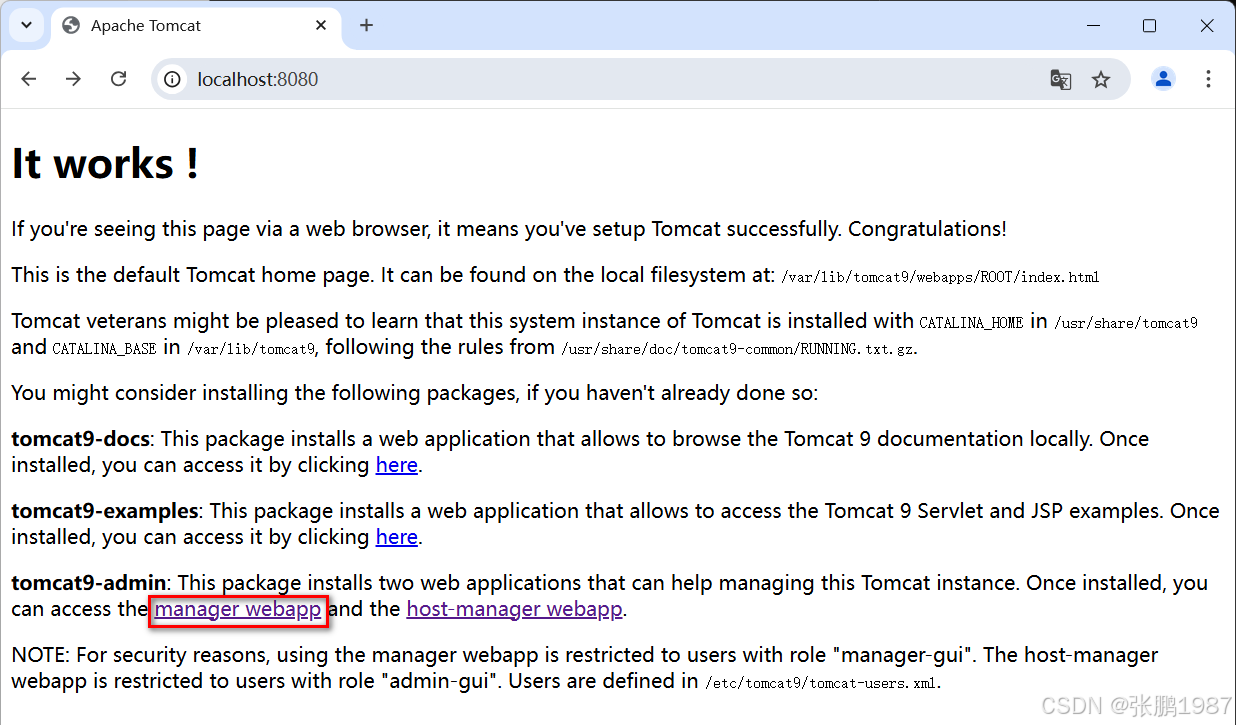
Task: Click the "It works !" heading
Action: (x=105, y=164)
